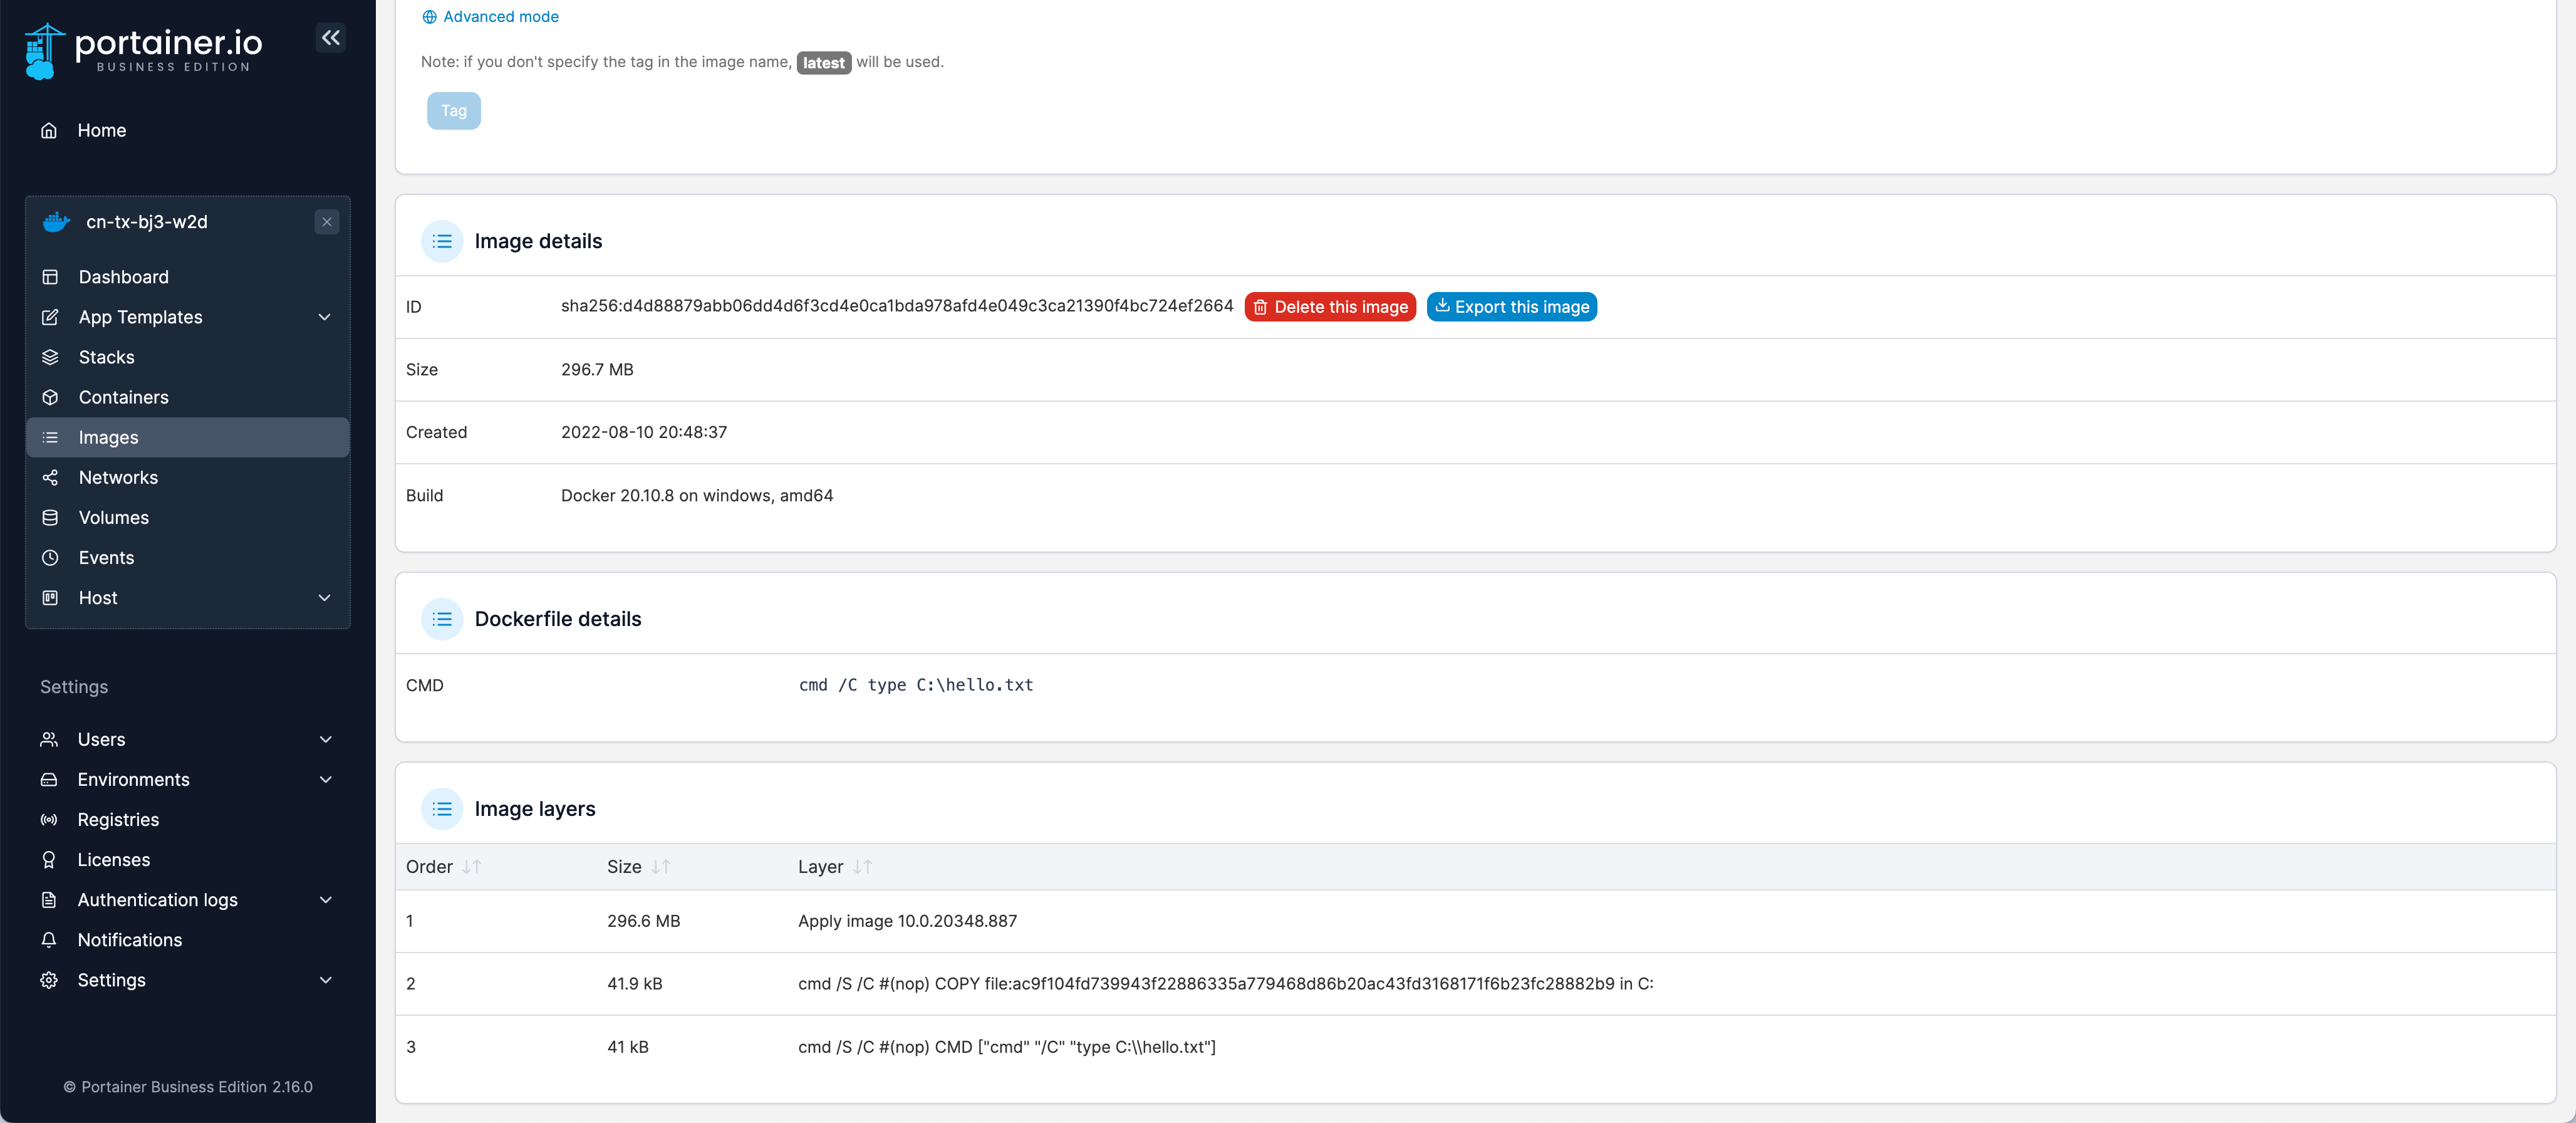This screenshot has width=2576, height=1123.
Task: Click layer 3 CMD command text
Action: [x=1007, y=1046]
